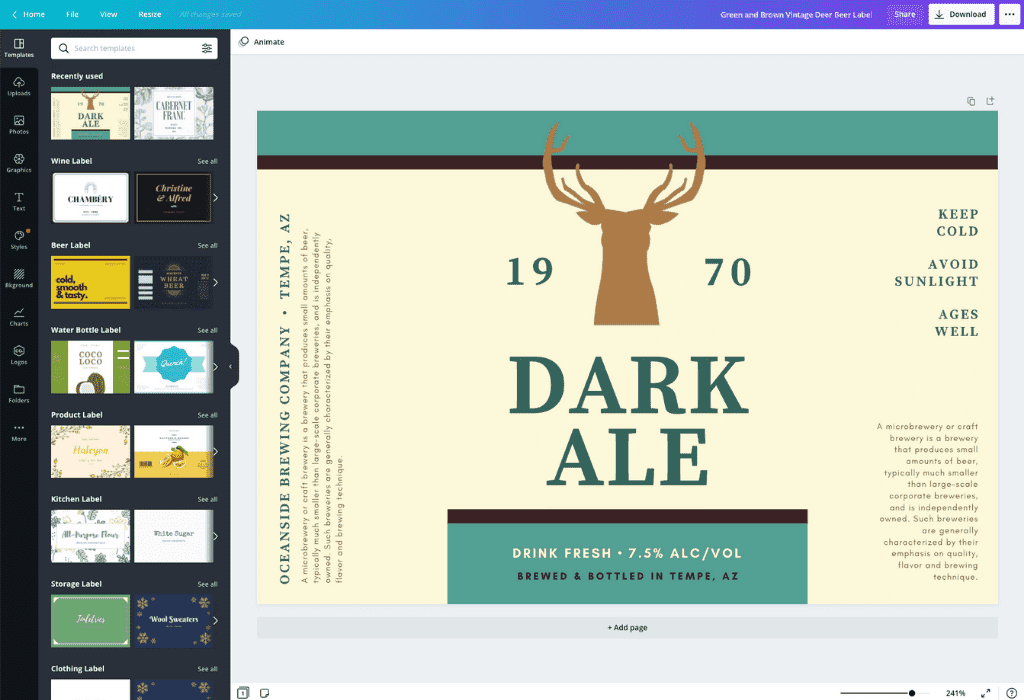Open the zoom percentage selector
This screenshot has width=1024, height=700.
tap(957, 691)
